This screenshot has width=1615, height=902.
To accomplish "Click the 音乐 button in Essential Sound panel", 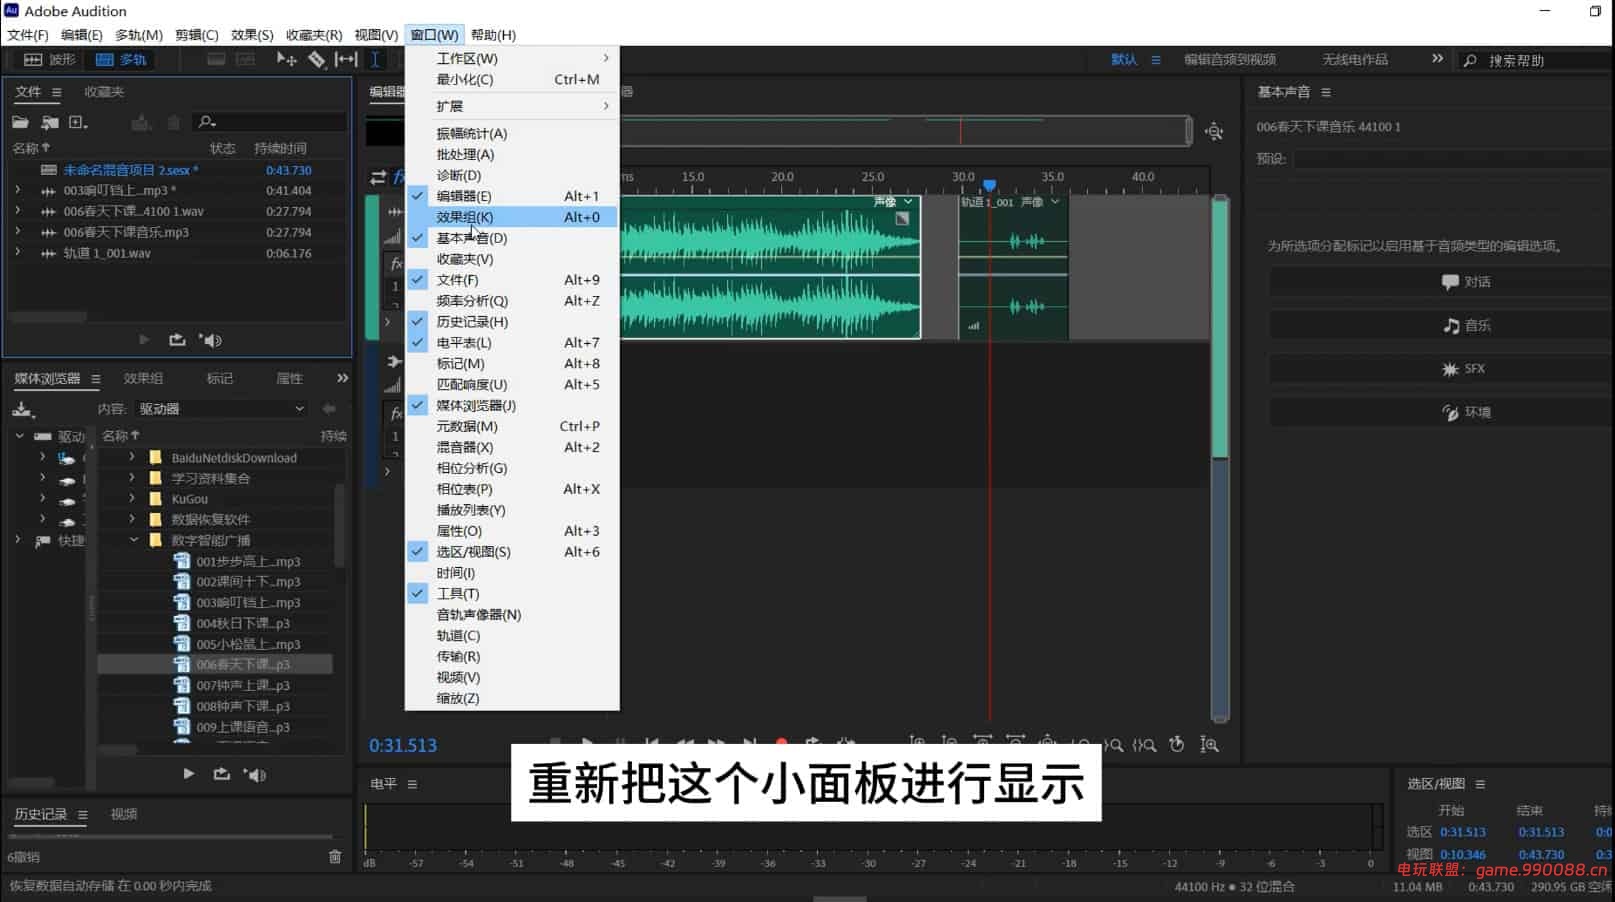I will pyautogui.click(x=1440, y=325).
